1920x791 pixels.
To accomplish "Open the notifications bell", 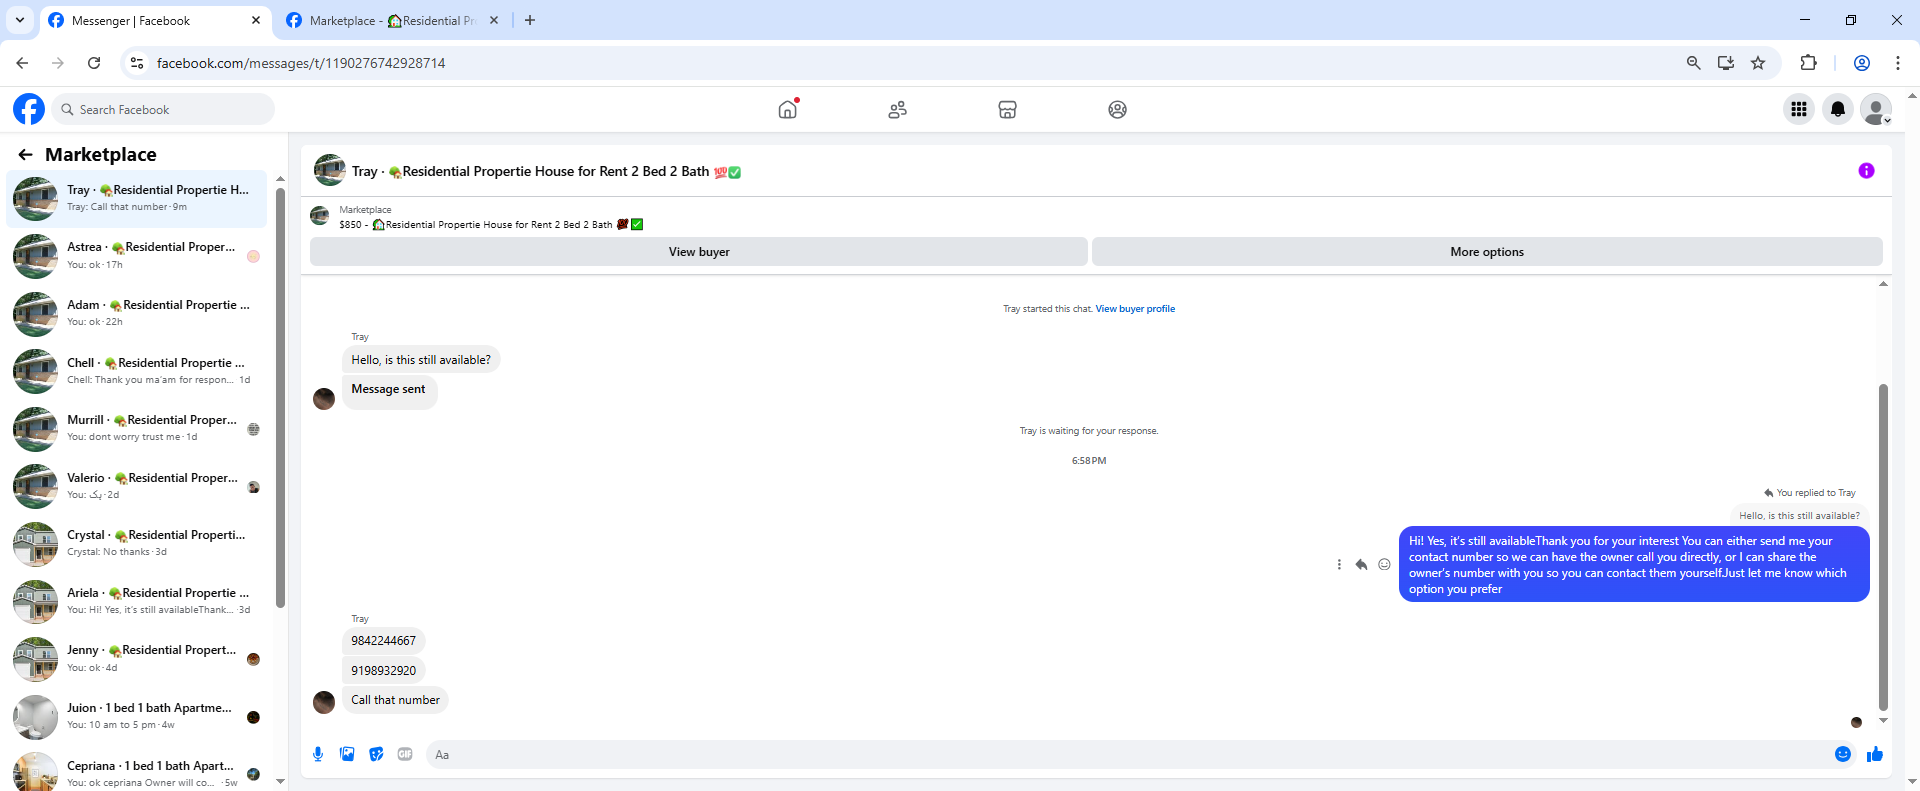I will click(1838, 109).
